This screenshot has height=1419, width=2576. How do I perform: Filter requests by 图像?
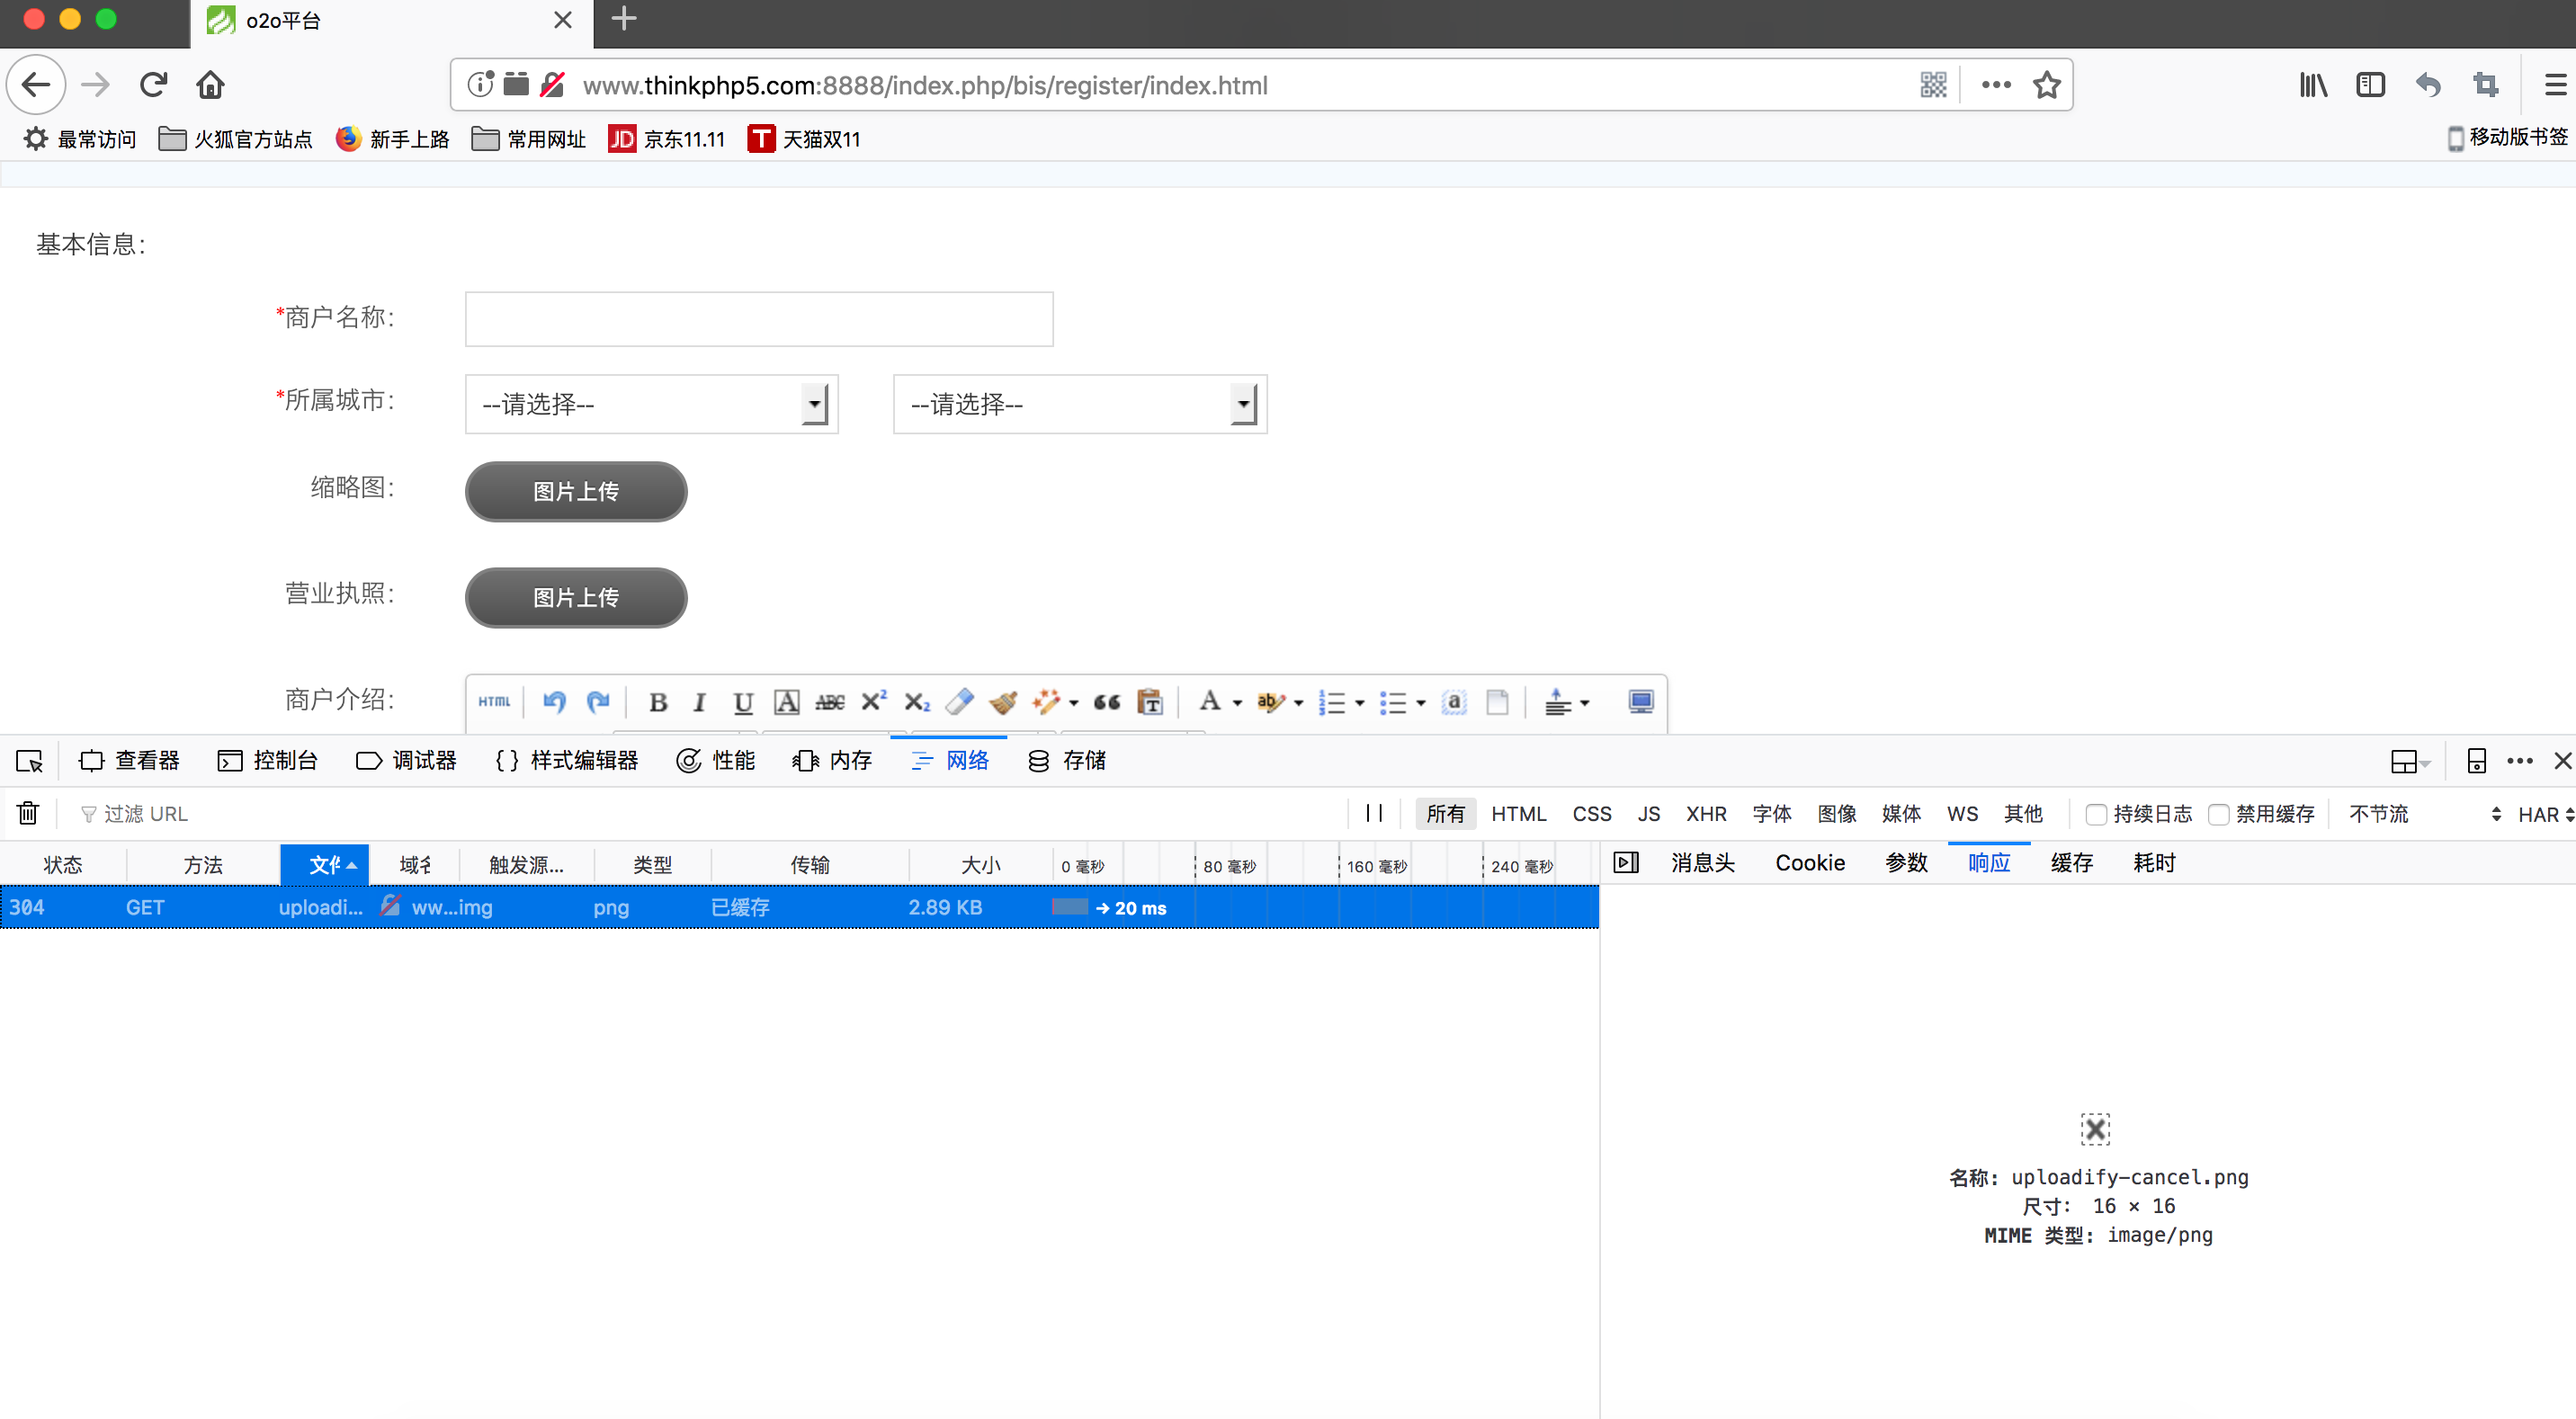[x=1837, y=814]
